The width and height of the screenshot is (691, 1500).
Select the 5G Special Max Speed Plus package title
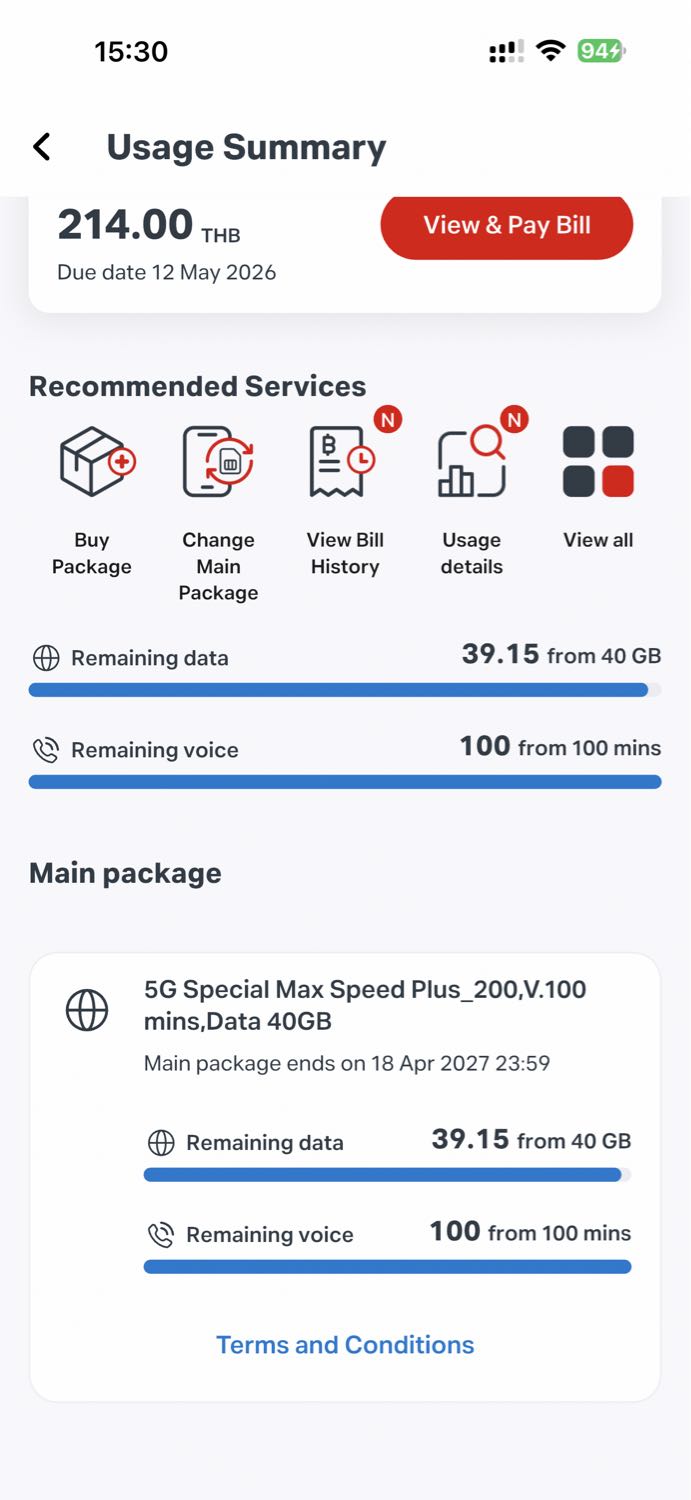point(365,1005)
